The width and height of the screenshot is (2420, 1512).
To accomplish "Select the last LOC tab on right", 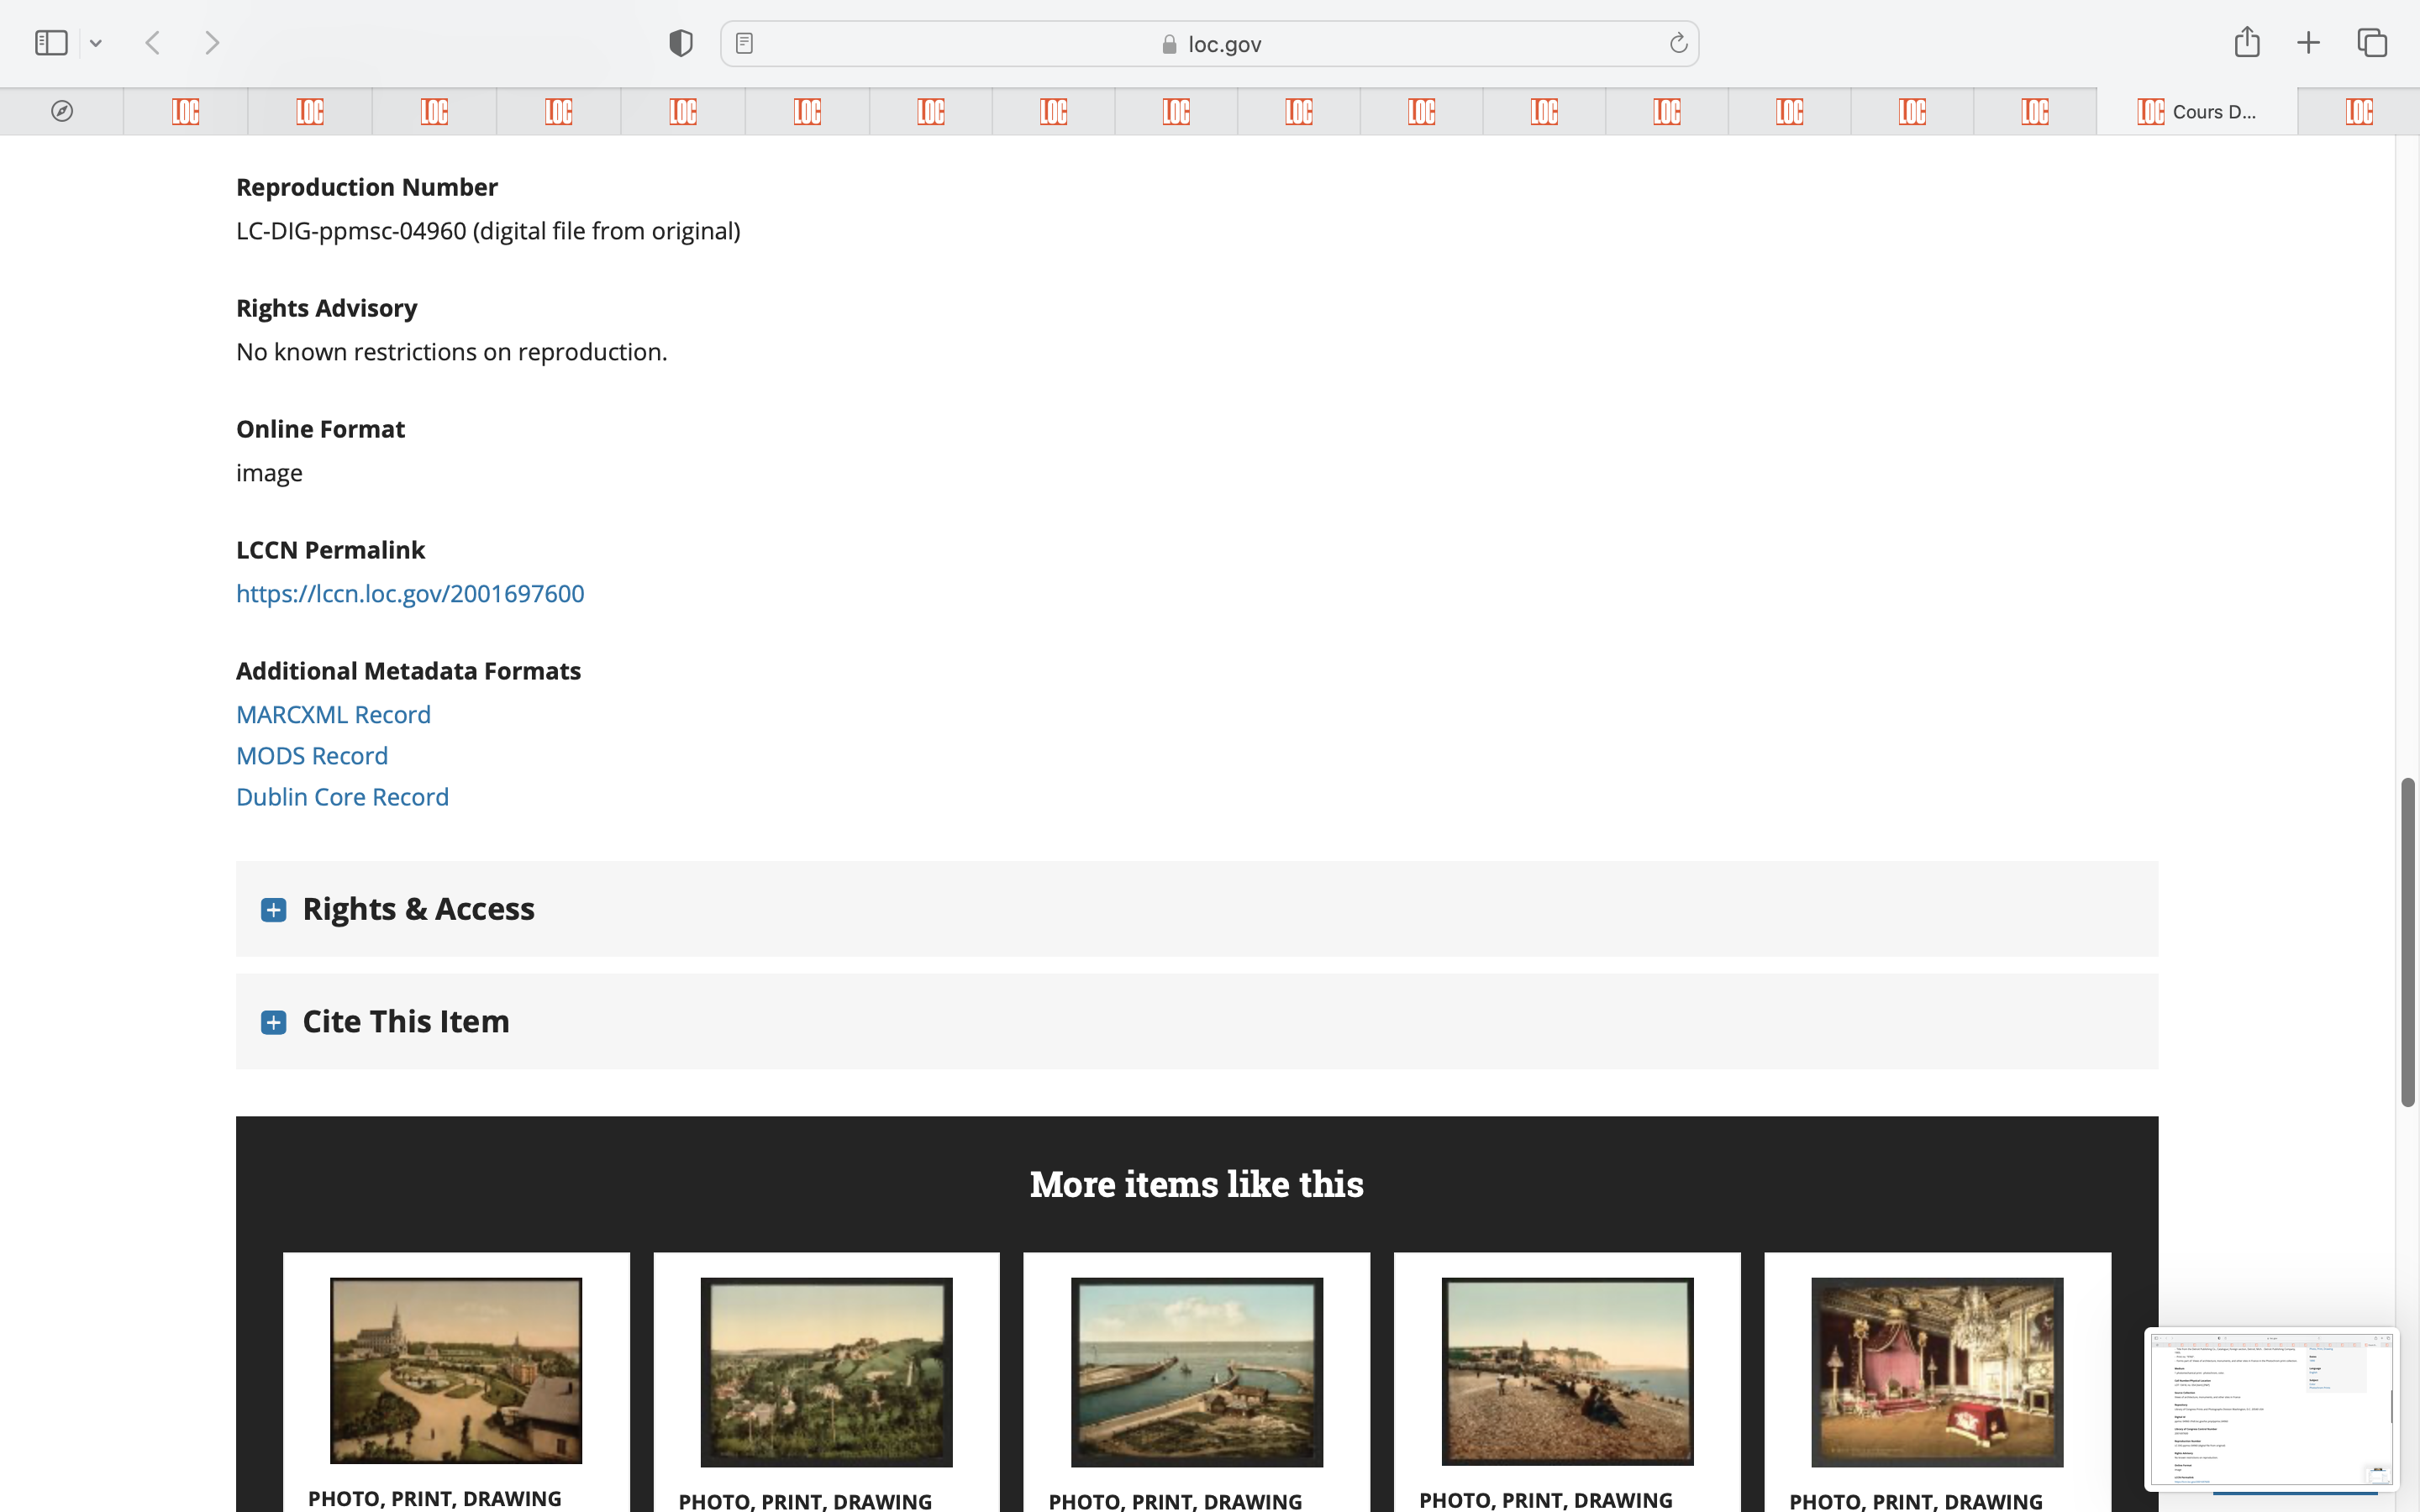I will click(2358, 111).
